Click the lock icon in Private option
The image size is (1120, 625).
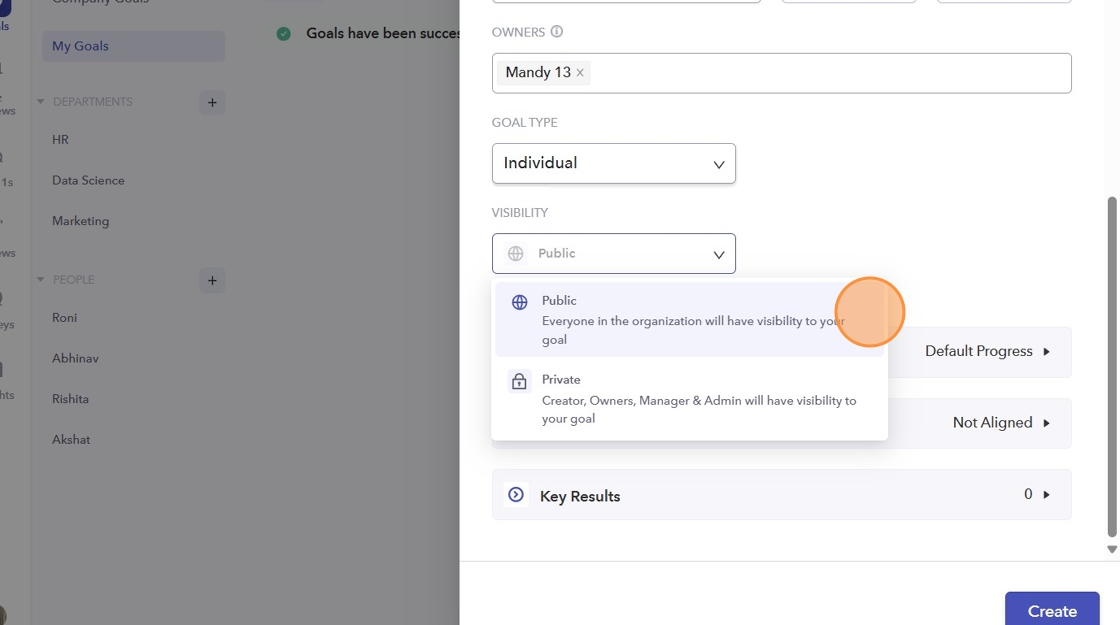point(519,381)
